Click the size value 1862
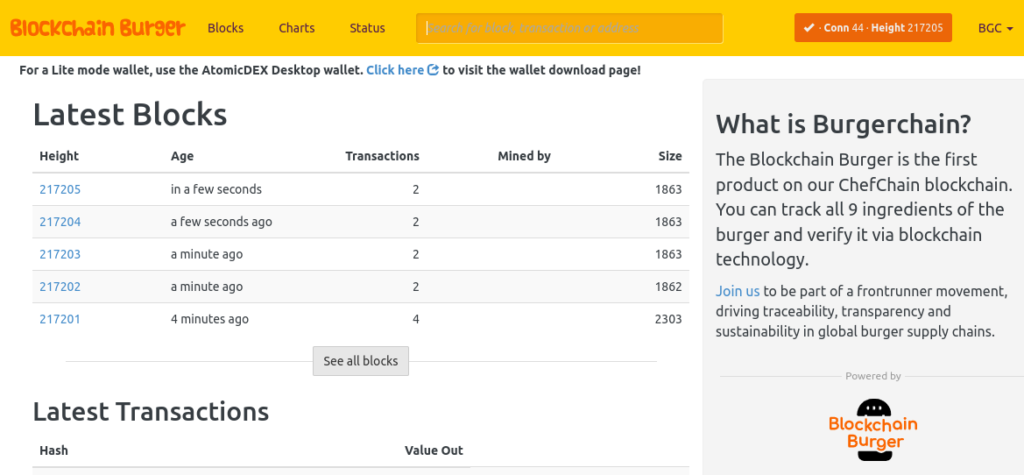 click(668, 287)
